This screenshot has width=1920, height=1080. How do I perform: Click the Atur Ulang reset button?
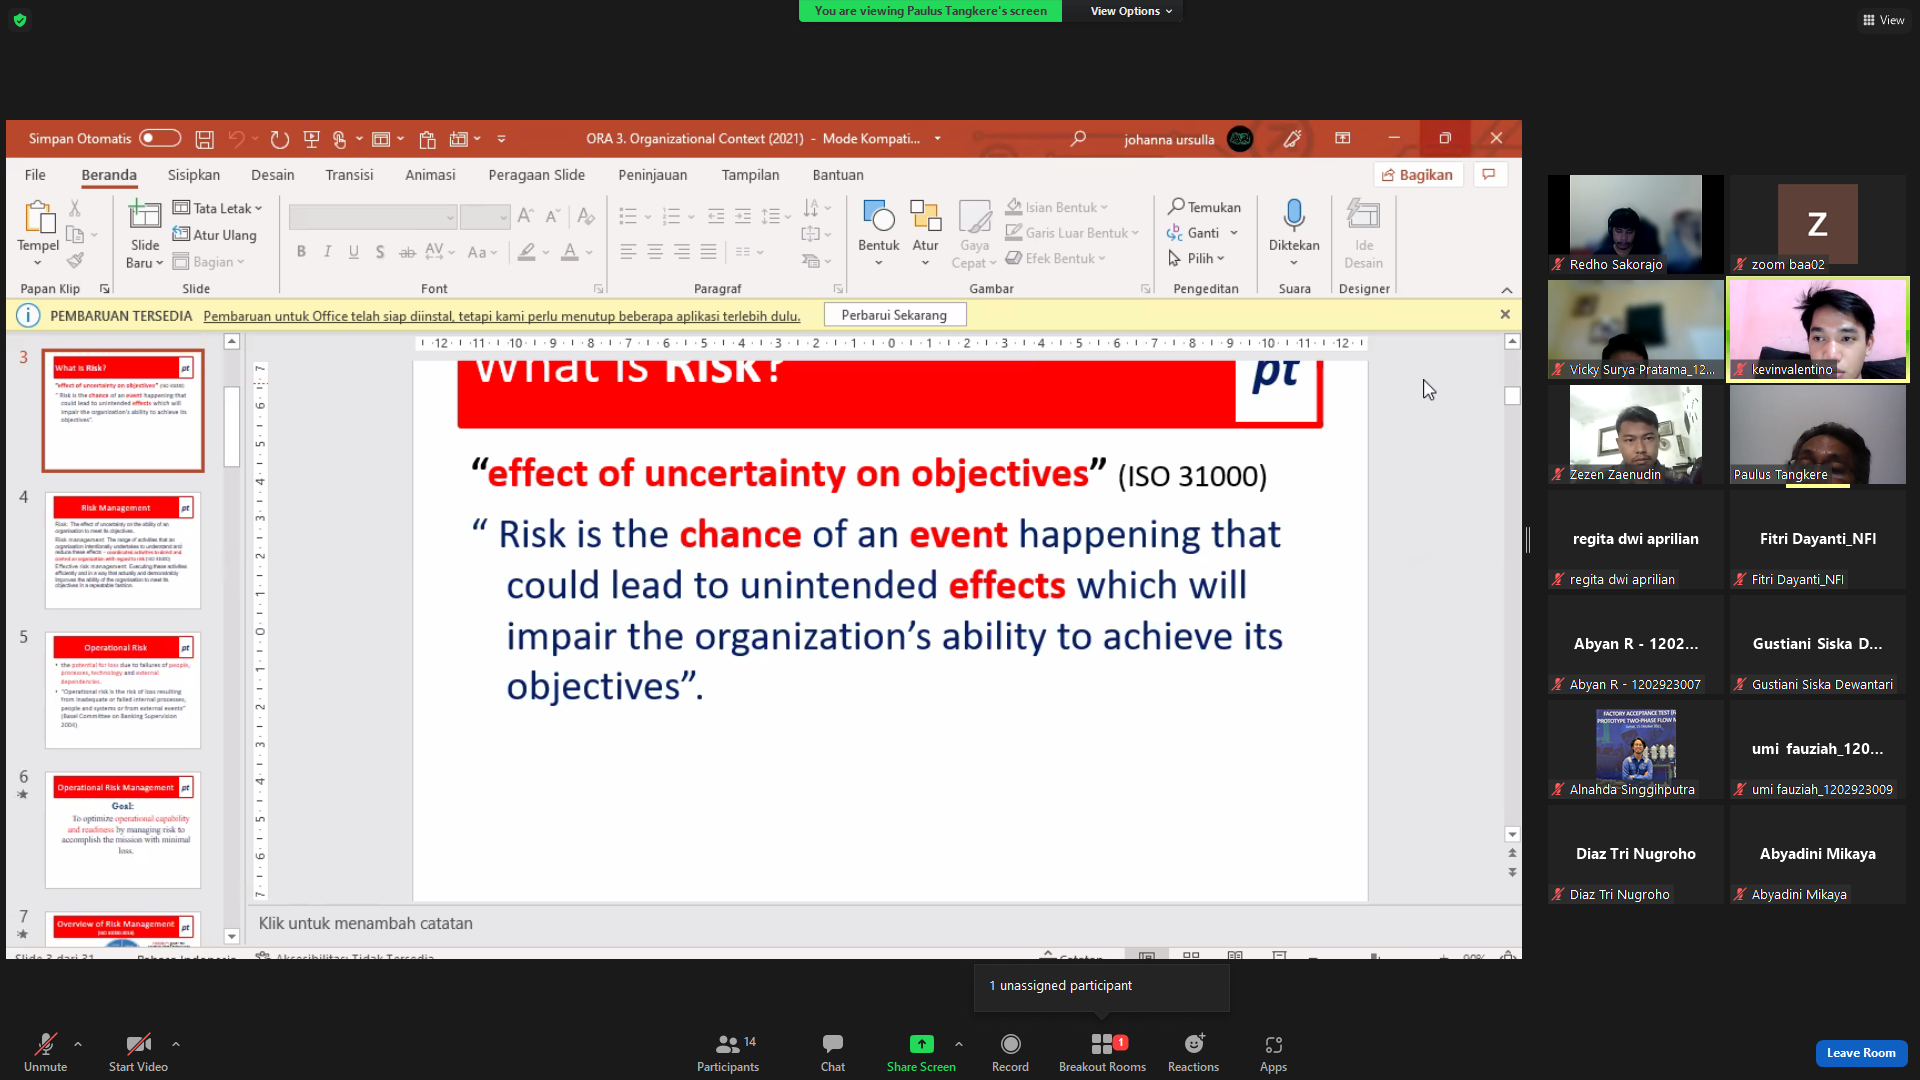click(x=214, y=235)
